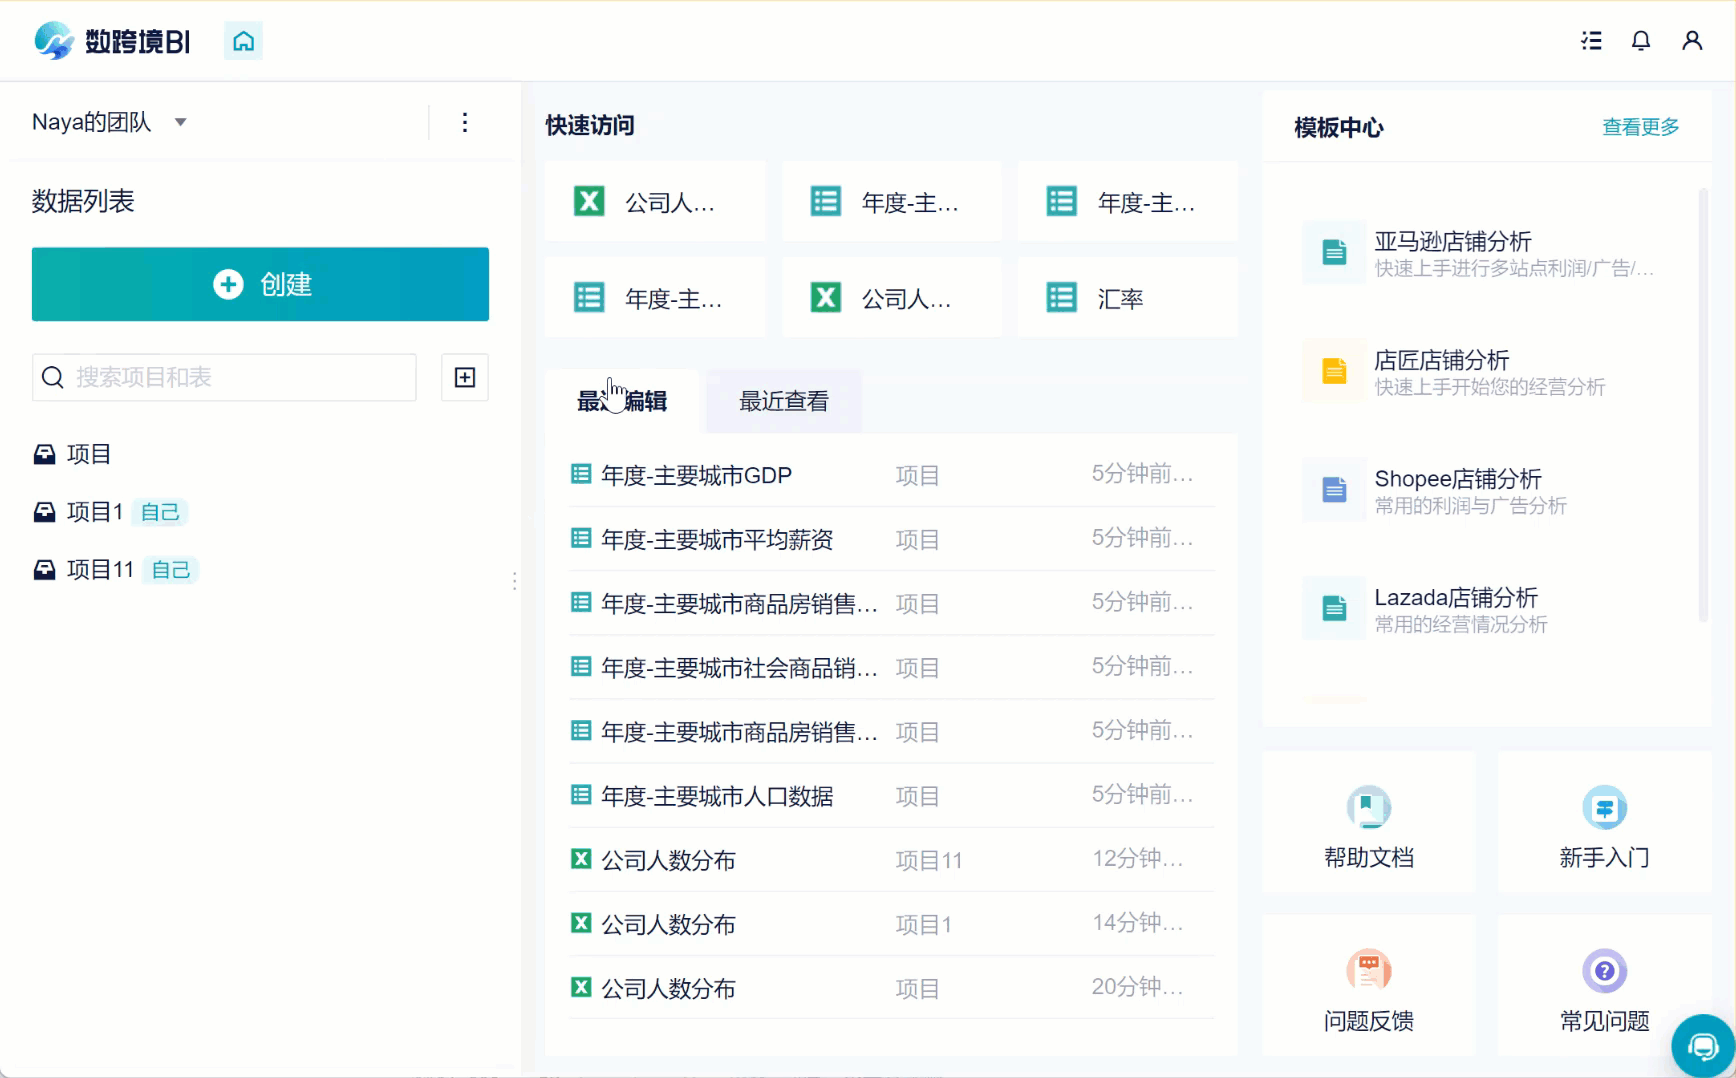Image resolution: width=1736 pixels, height=1078 pixels.
Task: Open the 帮助文档 help docs icon
Action: click(1368, 808)
